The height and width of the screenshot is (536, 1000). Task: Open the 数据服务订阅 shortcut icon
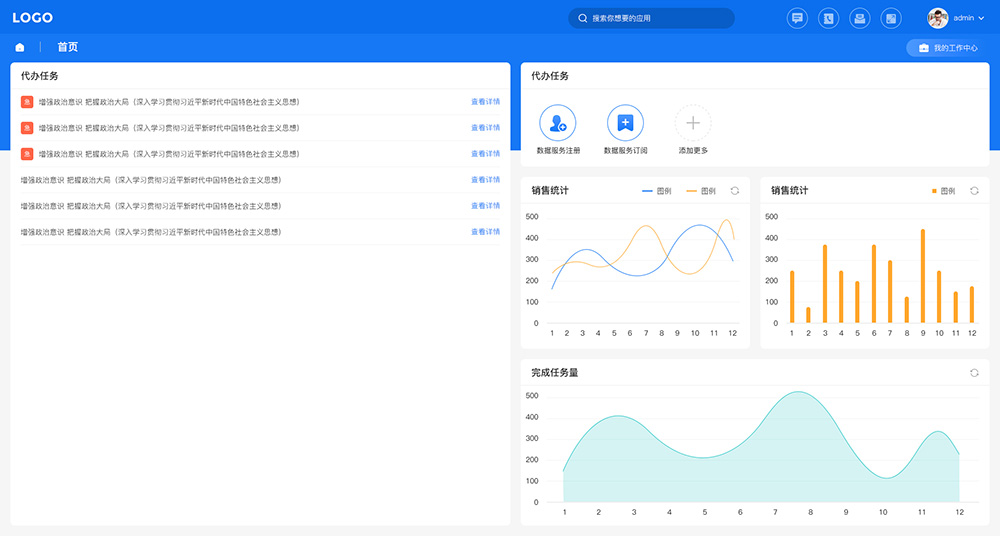pos(625,123)
